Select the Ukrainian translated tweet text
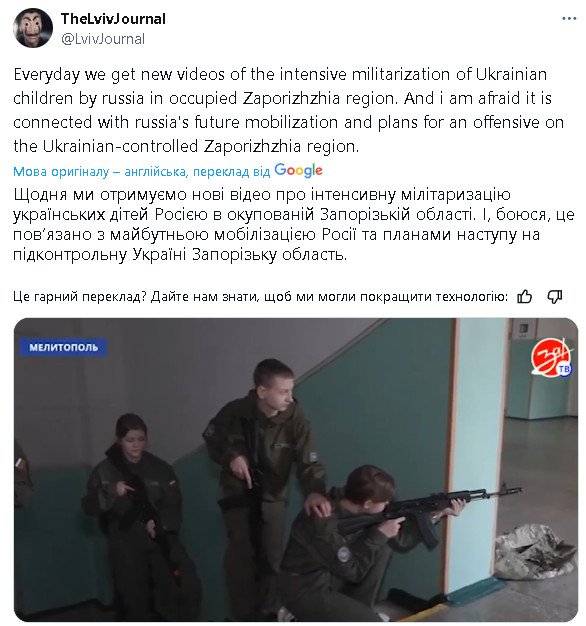 pos(293,224)
